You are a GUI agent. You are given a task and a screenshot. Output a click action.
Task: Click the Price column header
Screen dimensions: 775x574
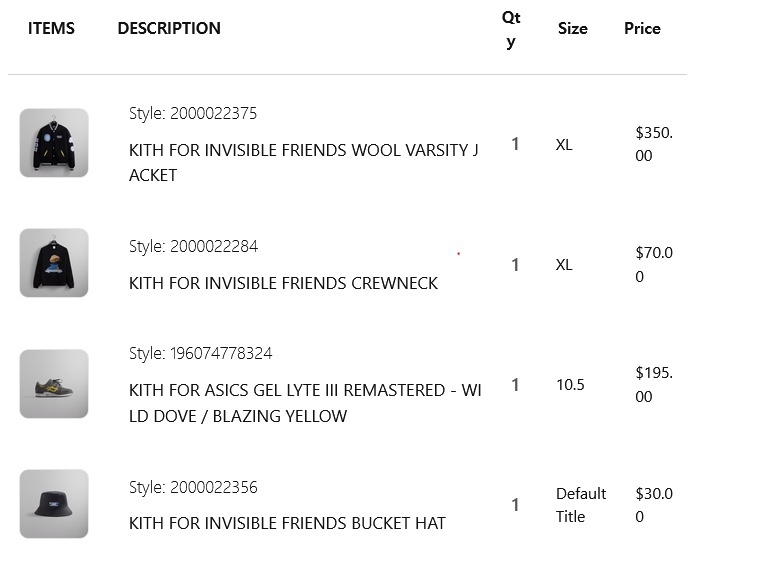coord(643,28)
